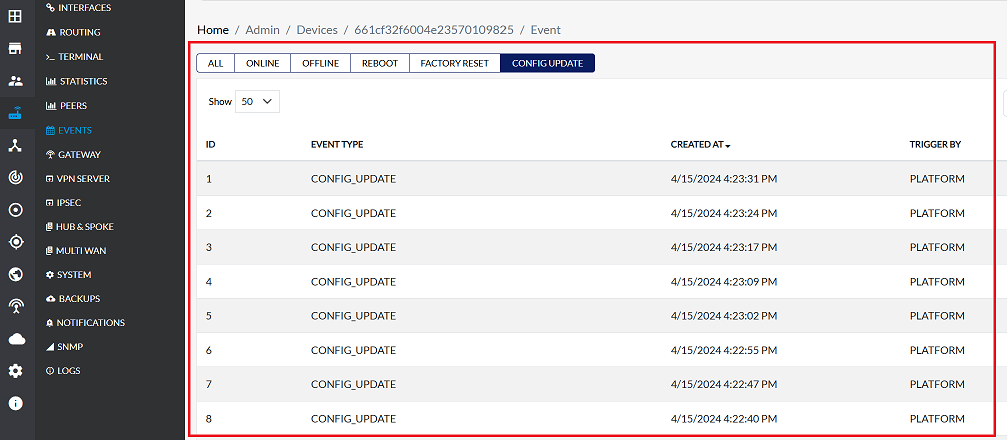Filter events by REBOOT tab
Screen dimensions: 1007x440
coord(380,63)
